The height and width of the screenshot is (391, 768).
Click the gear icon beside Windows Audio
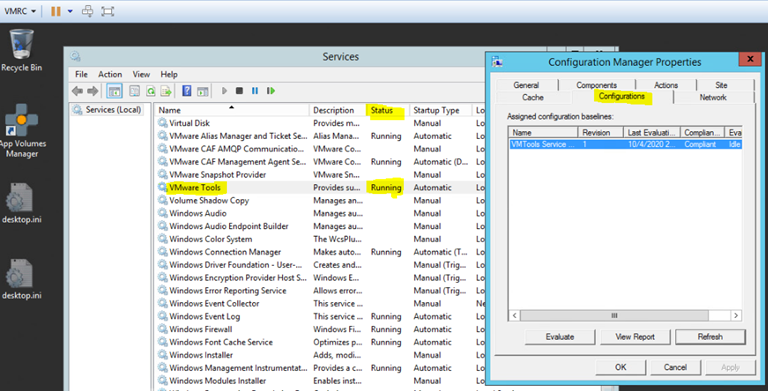pos(163,213)
